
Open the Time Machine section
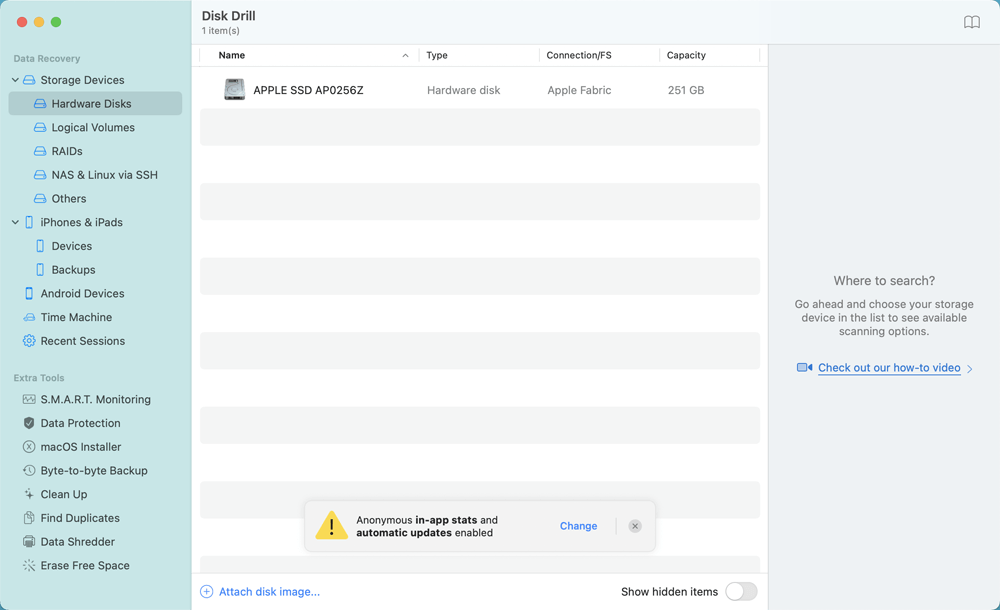point(74,317)
